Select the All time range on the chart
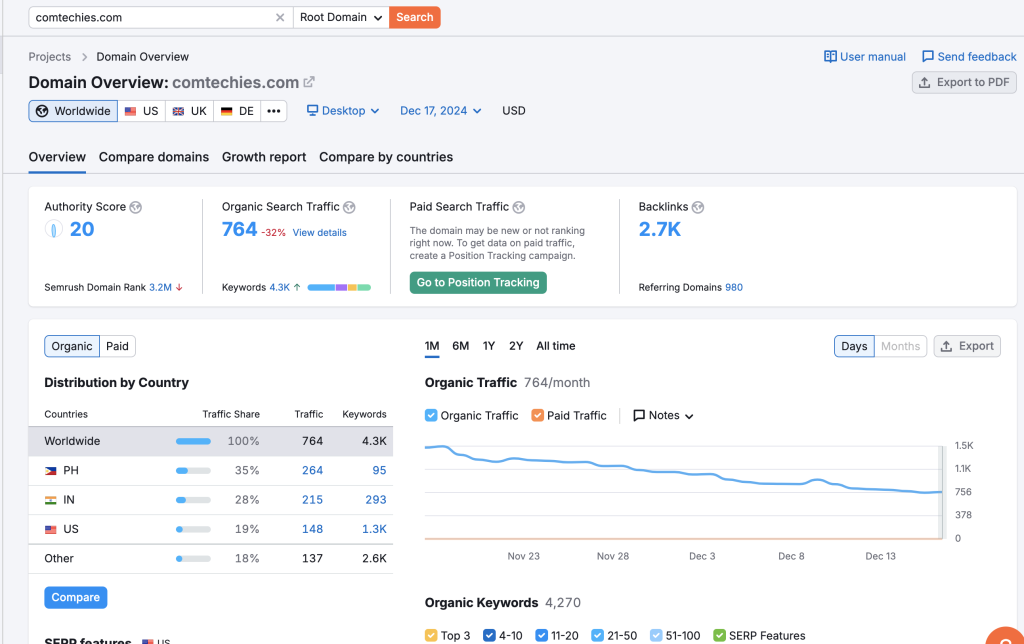Screen dimensions: 1024x644 pyautogui.click(x=555, y=345)
